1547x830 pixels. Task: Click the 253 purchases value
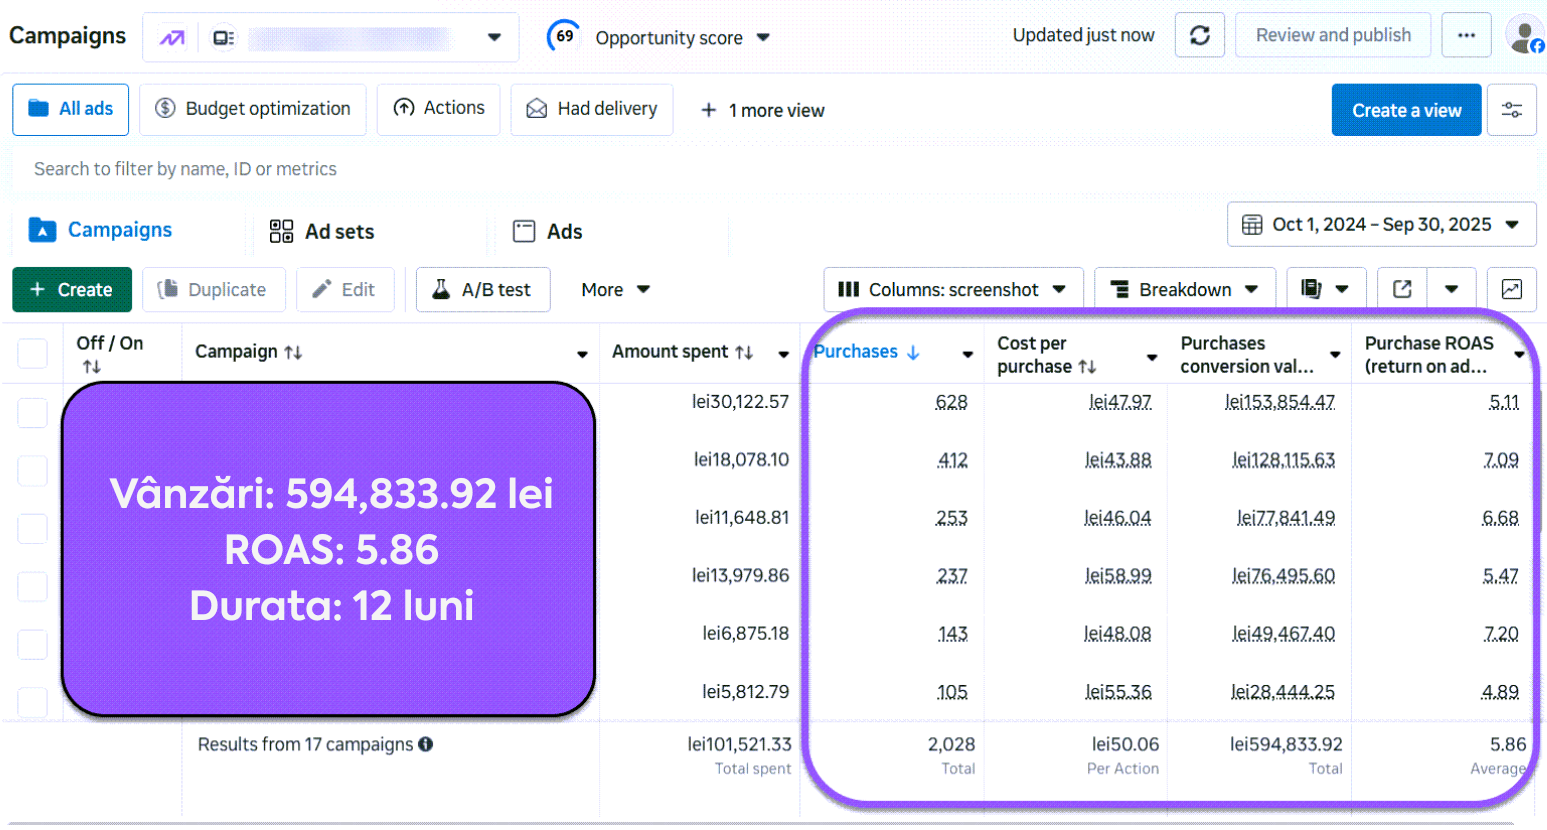click(x=951, y=518)
